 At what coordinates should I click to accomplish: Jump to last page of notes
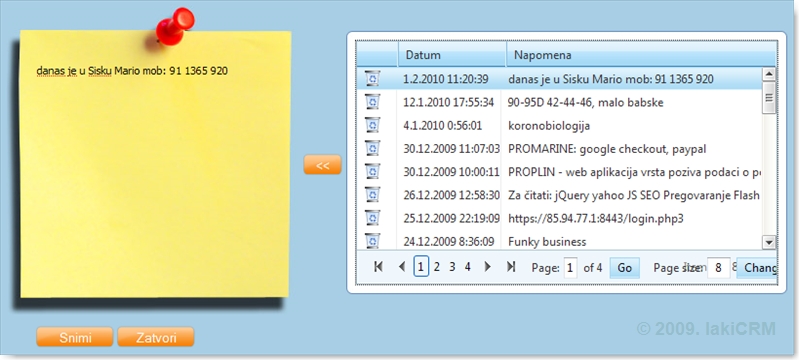[x=511, y=267]
